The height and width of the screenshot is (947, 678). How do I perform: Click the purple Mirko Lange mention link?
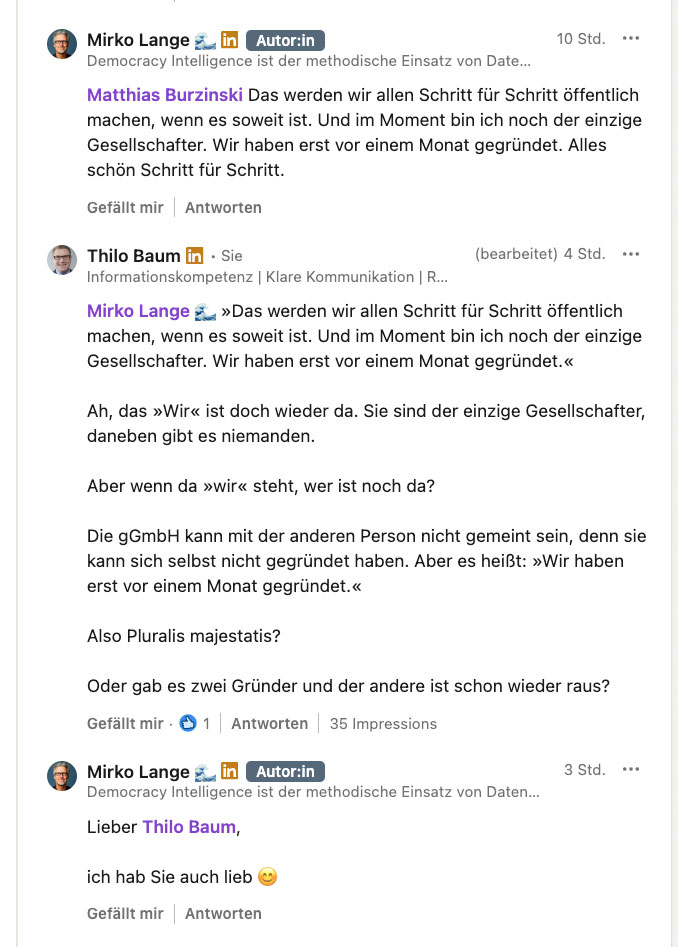(138, 311)
